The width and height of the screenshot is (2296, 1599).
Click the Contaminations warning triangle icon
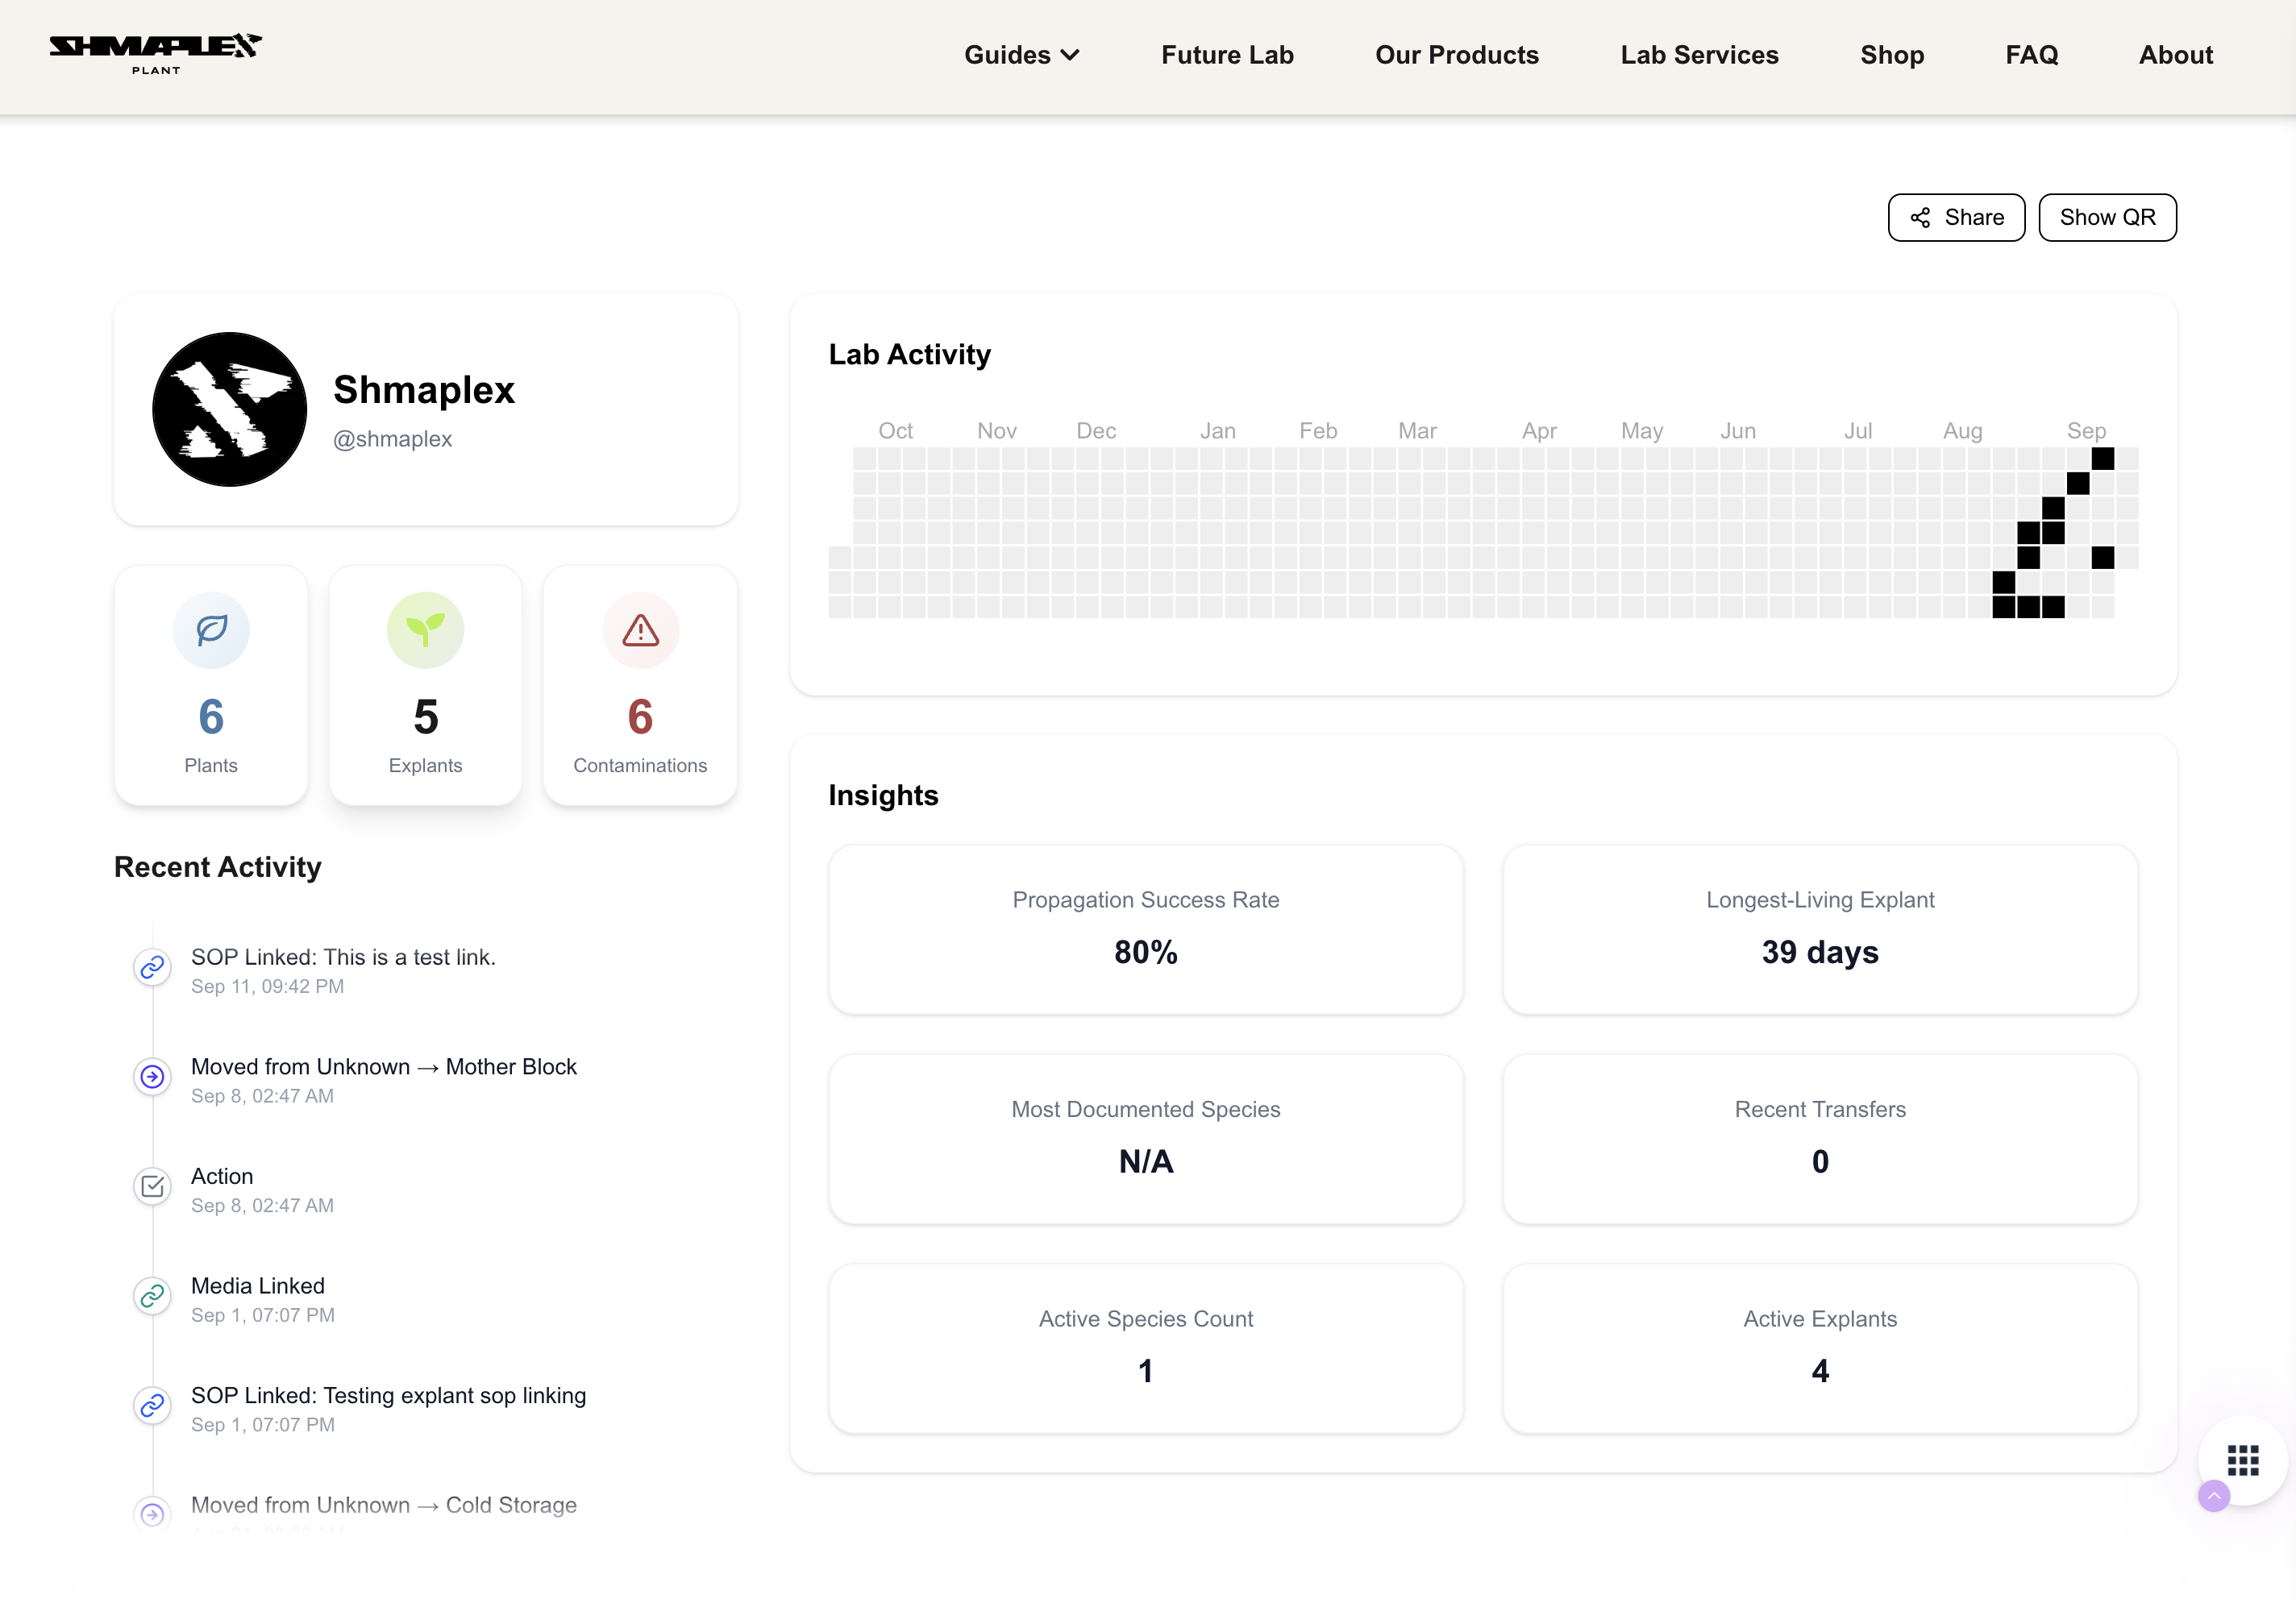(640, 629)
